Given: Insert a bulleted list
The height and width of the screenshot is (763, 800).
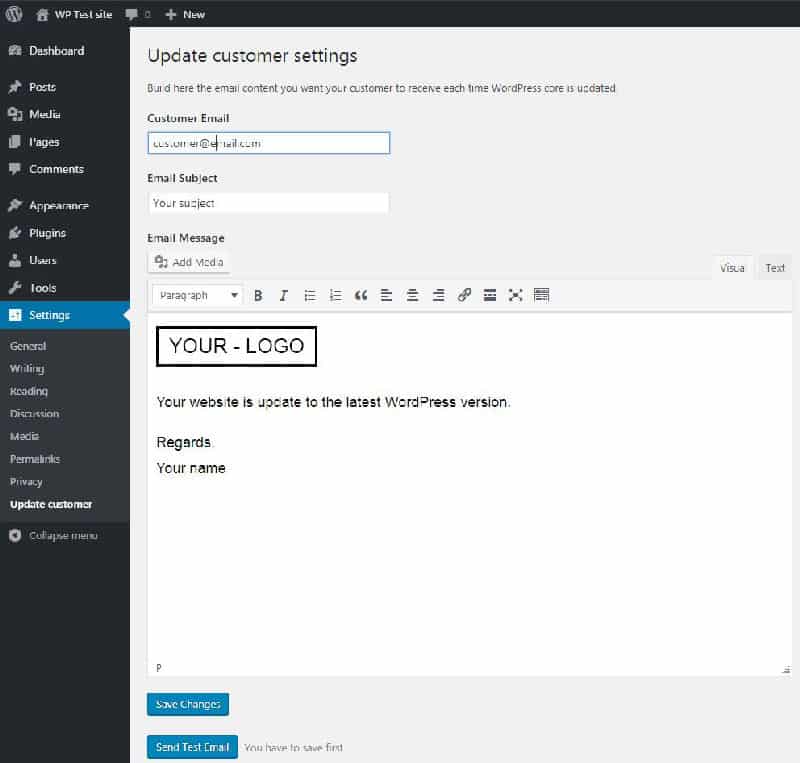Looking at the screenshot, I should coord(310,296).
